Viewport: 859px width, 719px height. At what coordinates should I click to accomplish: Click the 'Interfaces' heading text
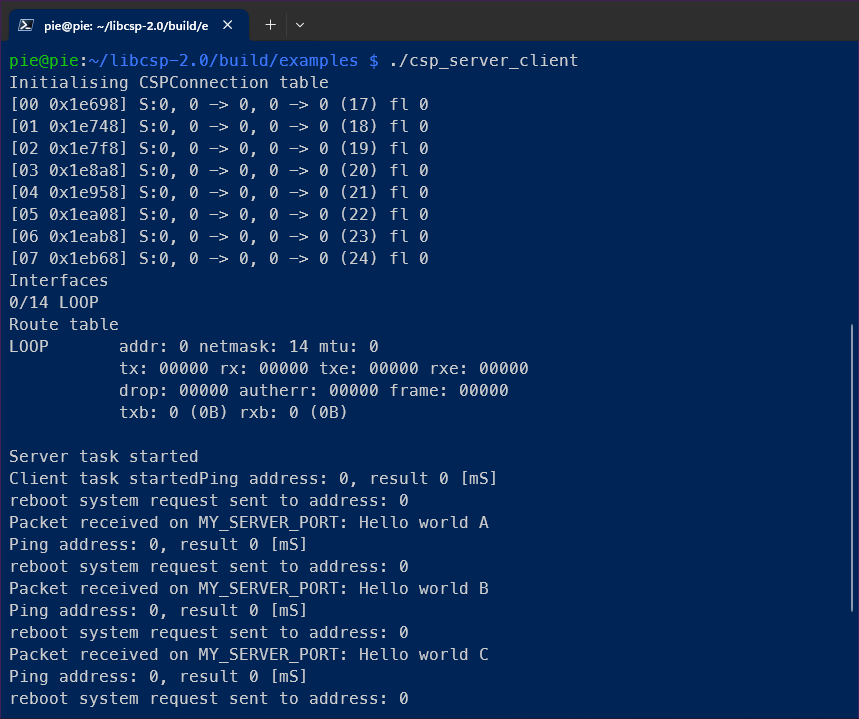57,280
